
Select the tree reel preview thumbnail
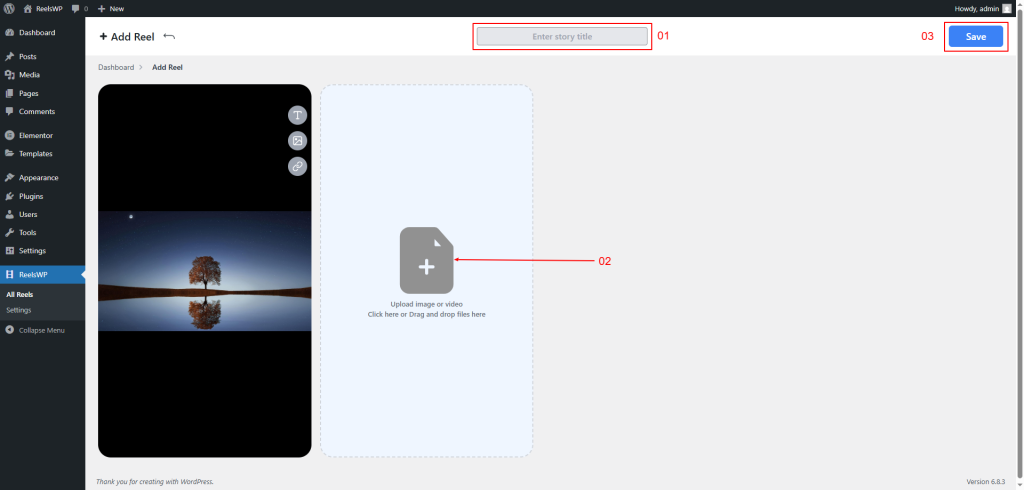[205, 270]
